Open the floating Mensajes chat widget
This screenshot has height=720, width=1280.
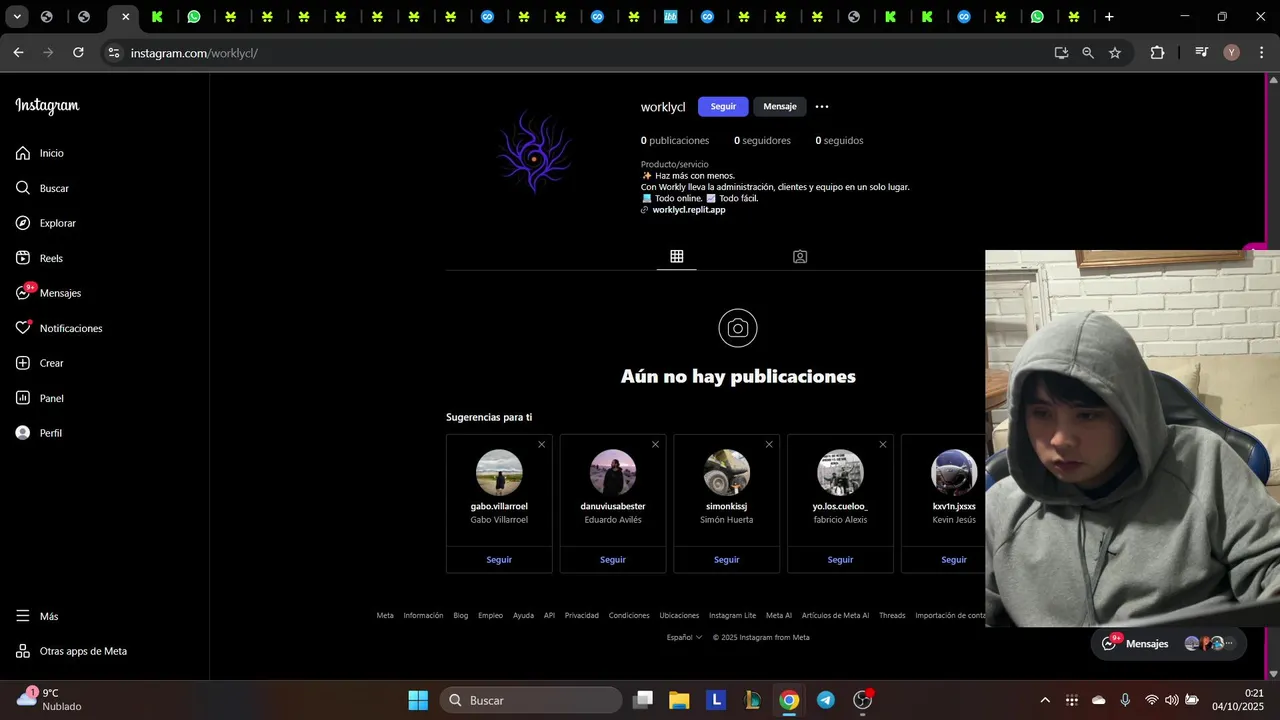[x=1168, y=644]
